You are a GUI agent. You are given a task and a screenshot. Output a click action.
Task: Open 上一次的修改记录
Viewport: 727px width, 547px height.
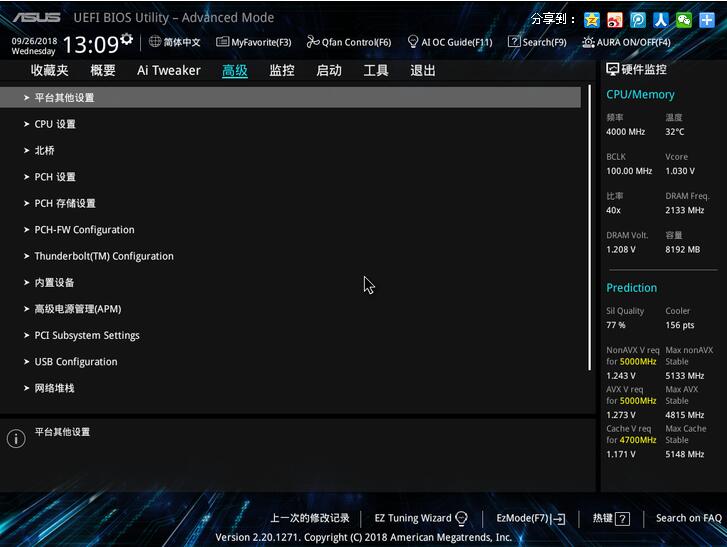(x=310, y=518)
